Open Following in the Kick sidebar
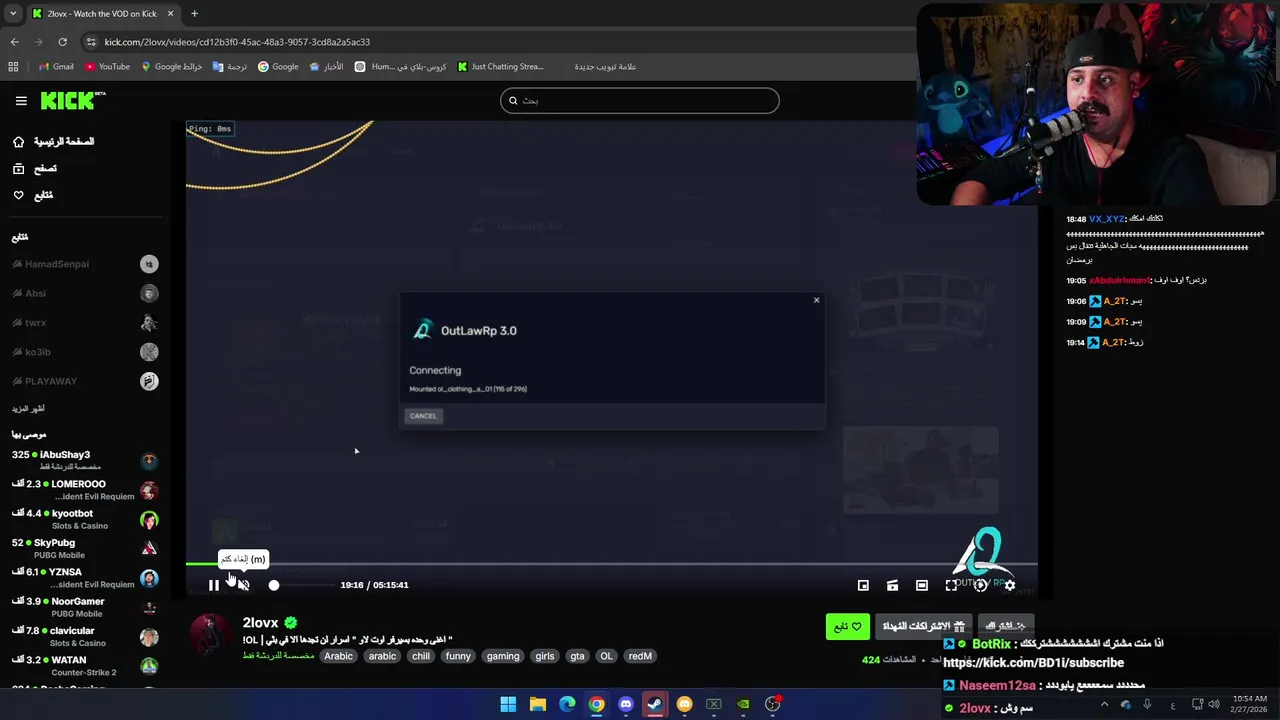The height and width of the screenshot is (720, 1280). (x=33, y=195)
